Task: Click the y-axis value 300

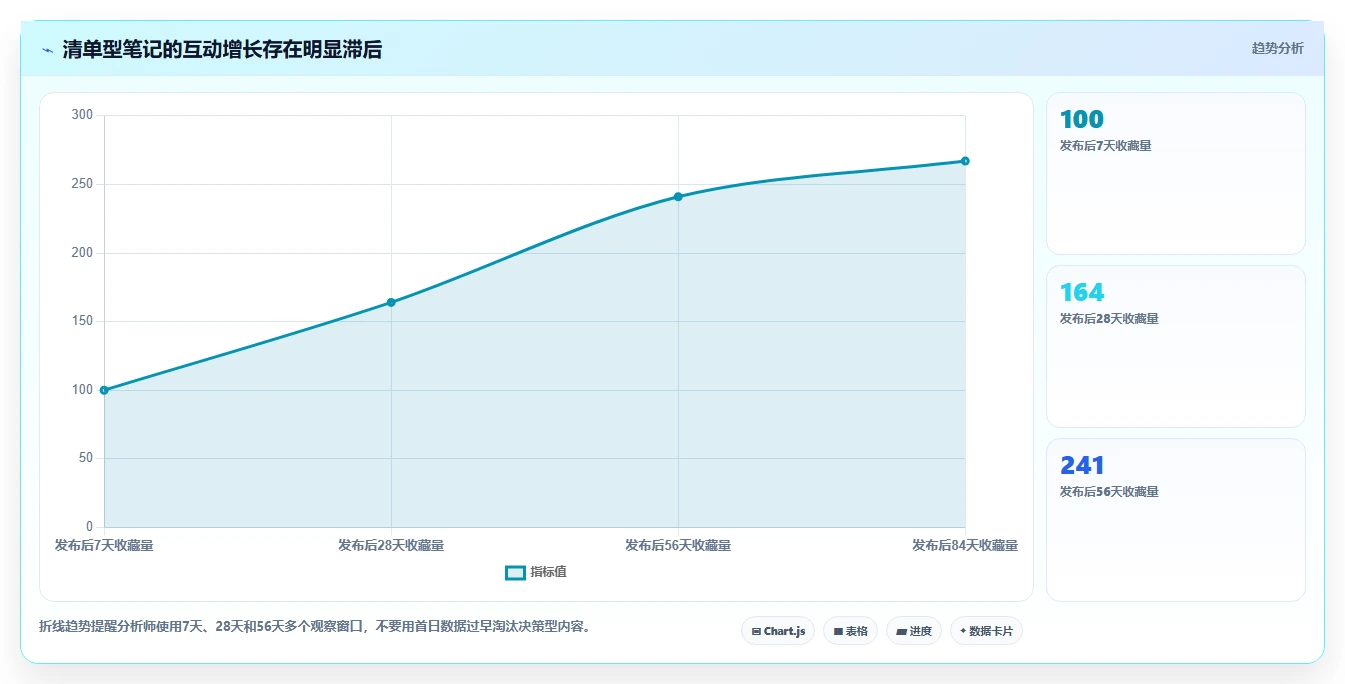Action: pyautogui.click(x=83, y=115)
